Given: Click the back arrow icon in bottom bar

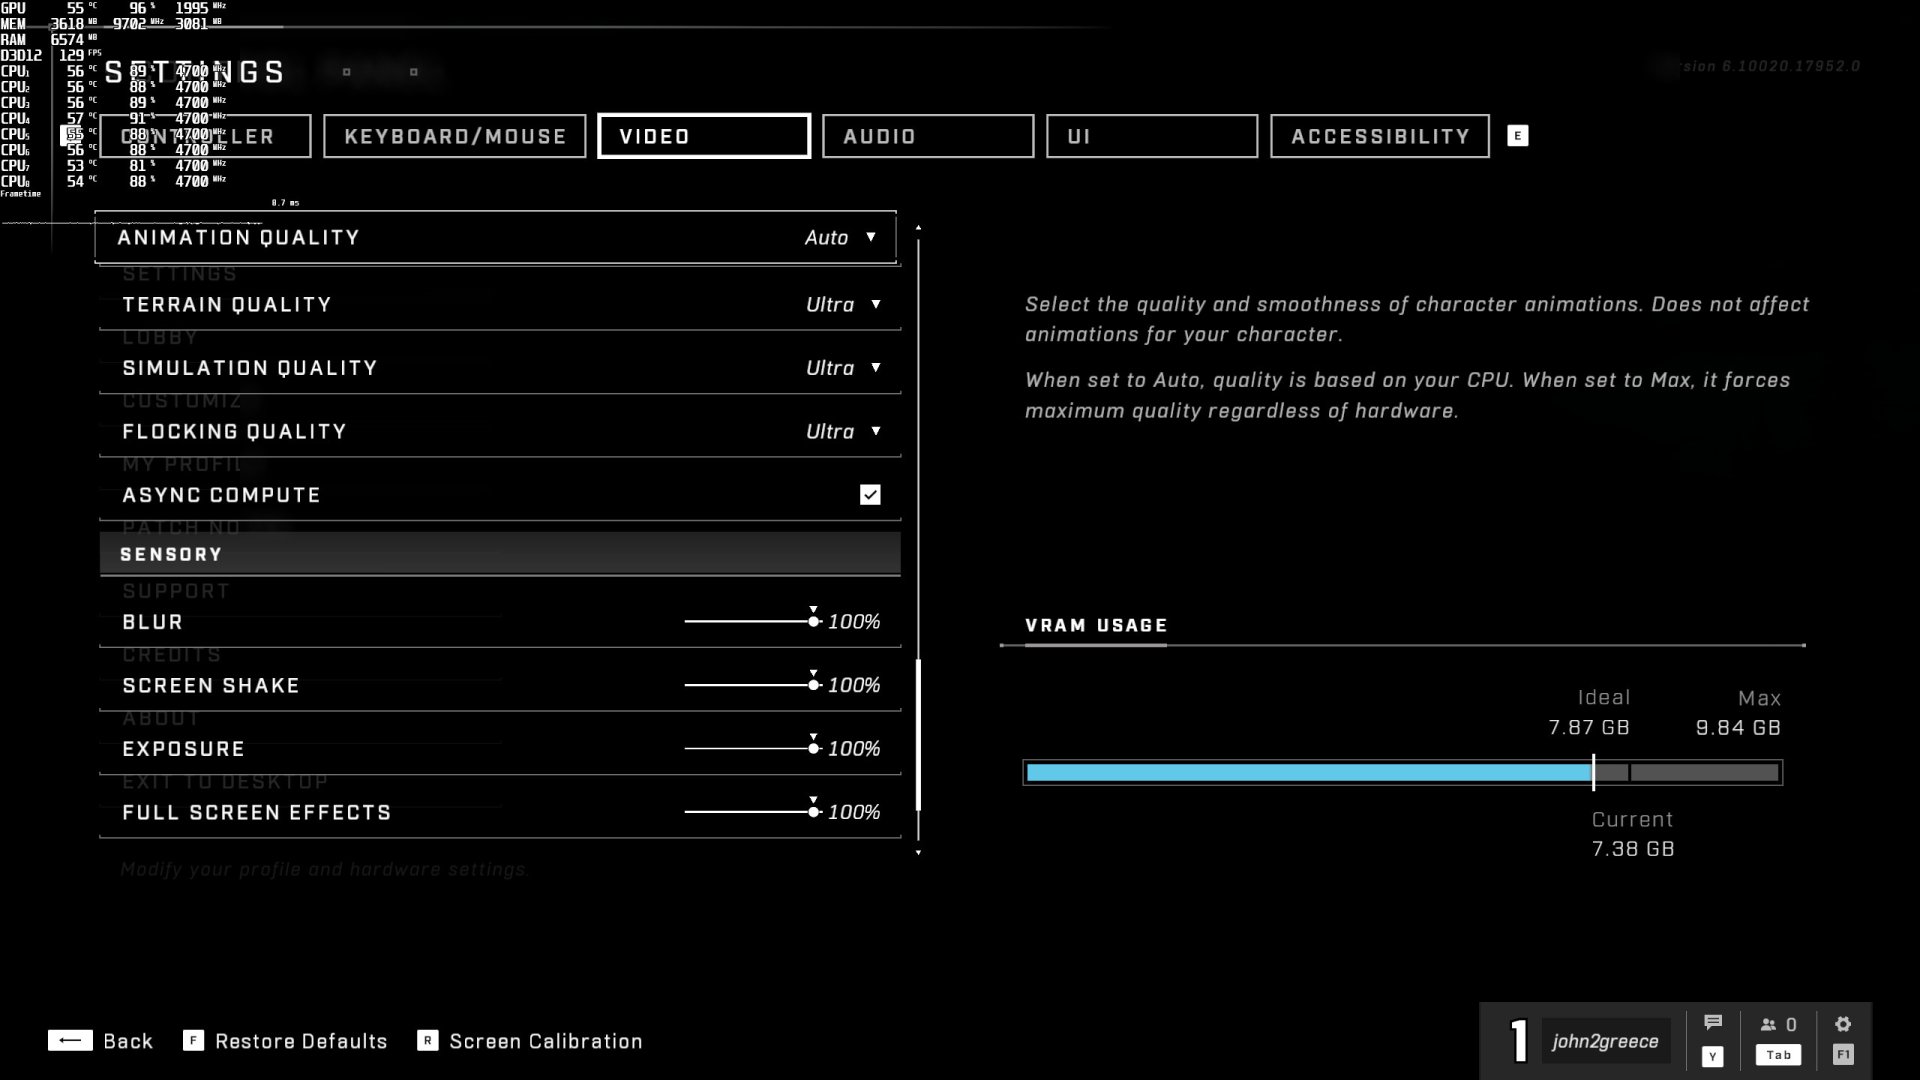Looking at the screenshot, I should 72,1041.
